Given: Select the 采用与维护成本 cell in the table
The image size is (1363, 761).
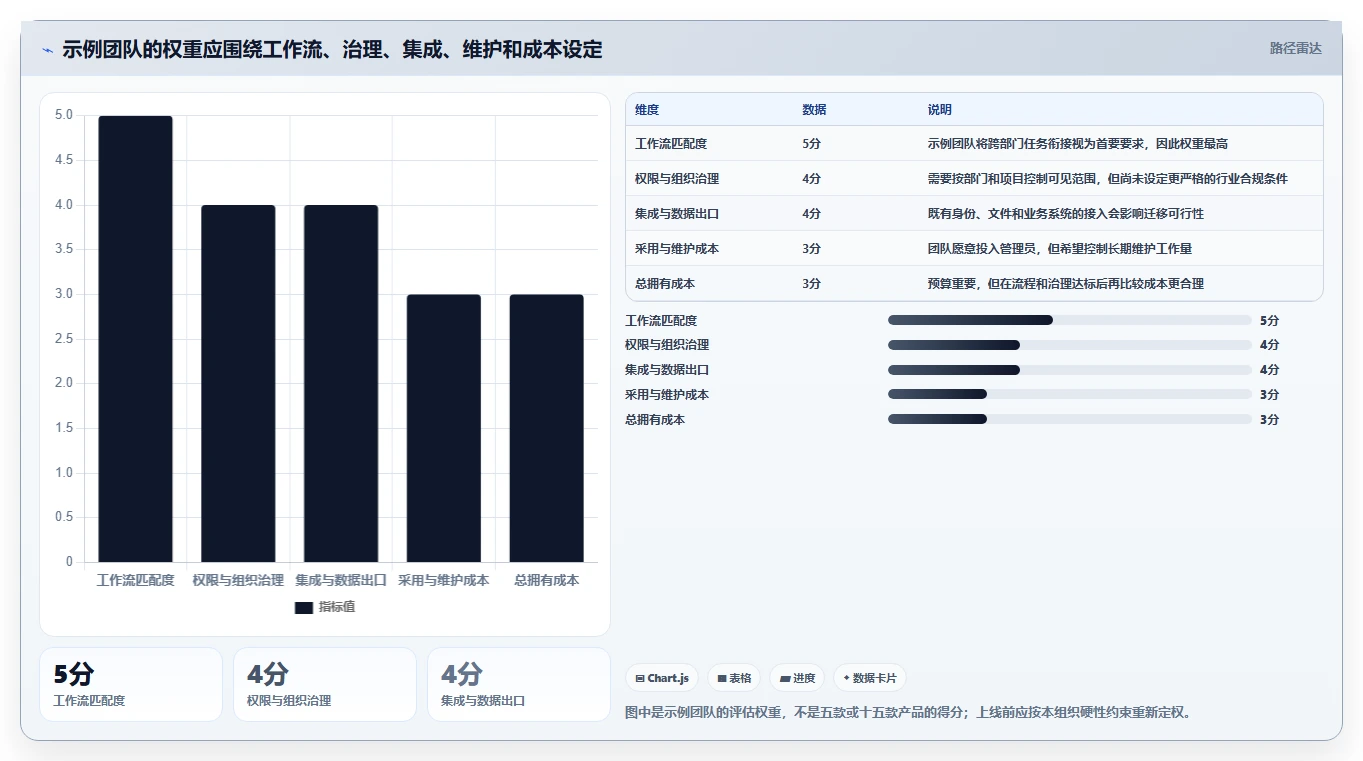Looking at the screenshot, I should [x=677, y=249].
